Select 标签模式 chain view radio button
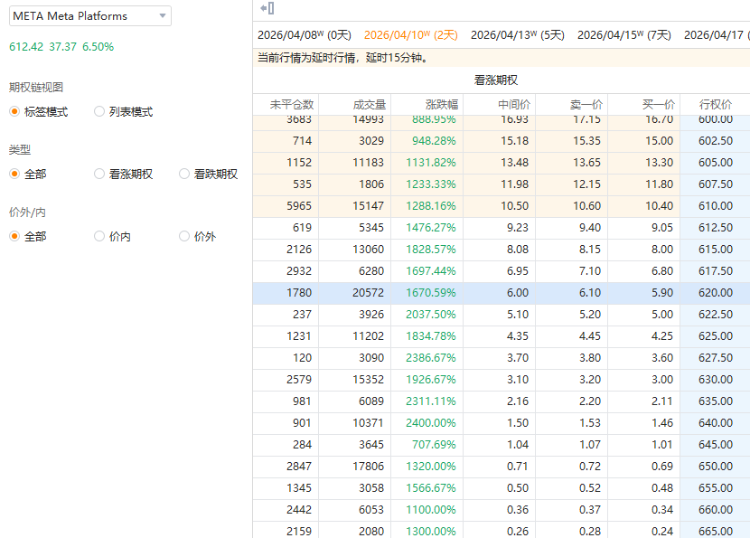The height and width of the screenshot is (538, 750). pos(15,112)
